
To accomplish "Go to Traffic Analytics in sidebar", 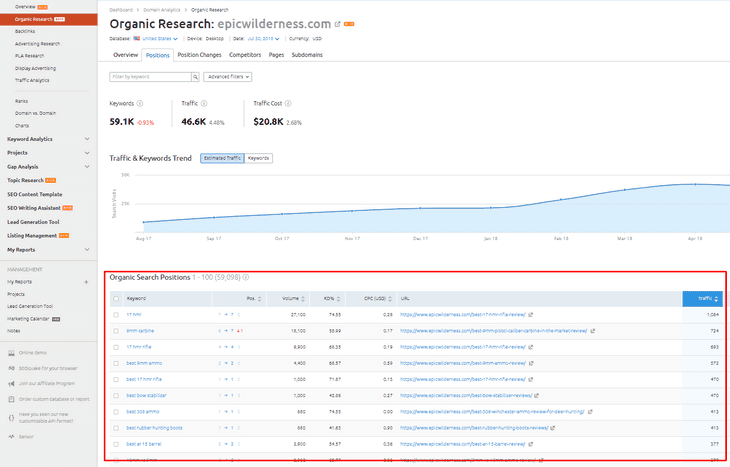I will click(x=32, y=81).
